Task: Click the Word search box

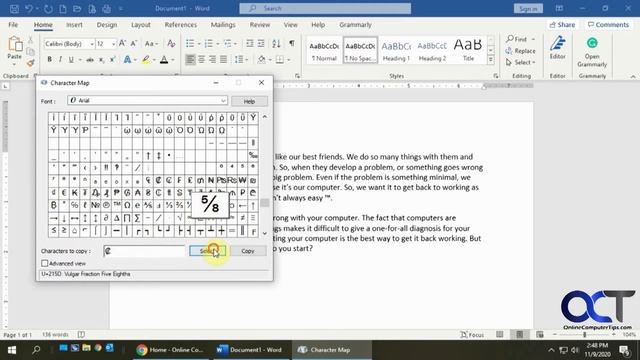Action: point(325,8)
